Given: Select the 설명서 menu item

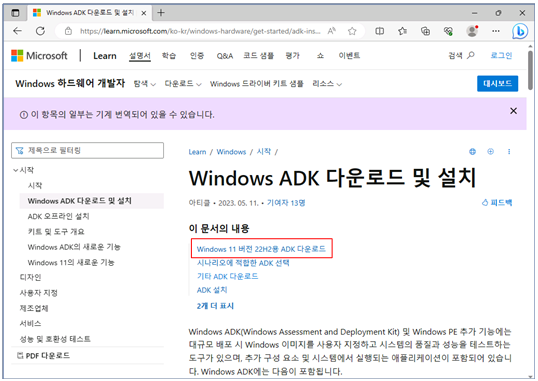Looking at the screenshot, I should (140, 56).
